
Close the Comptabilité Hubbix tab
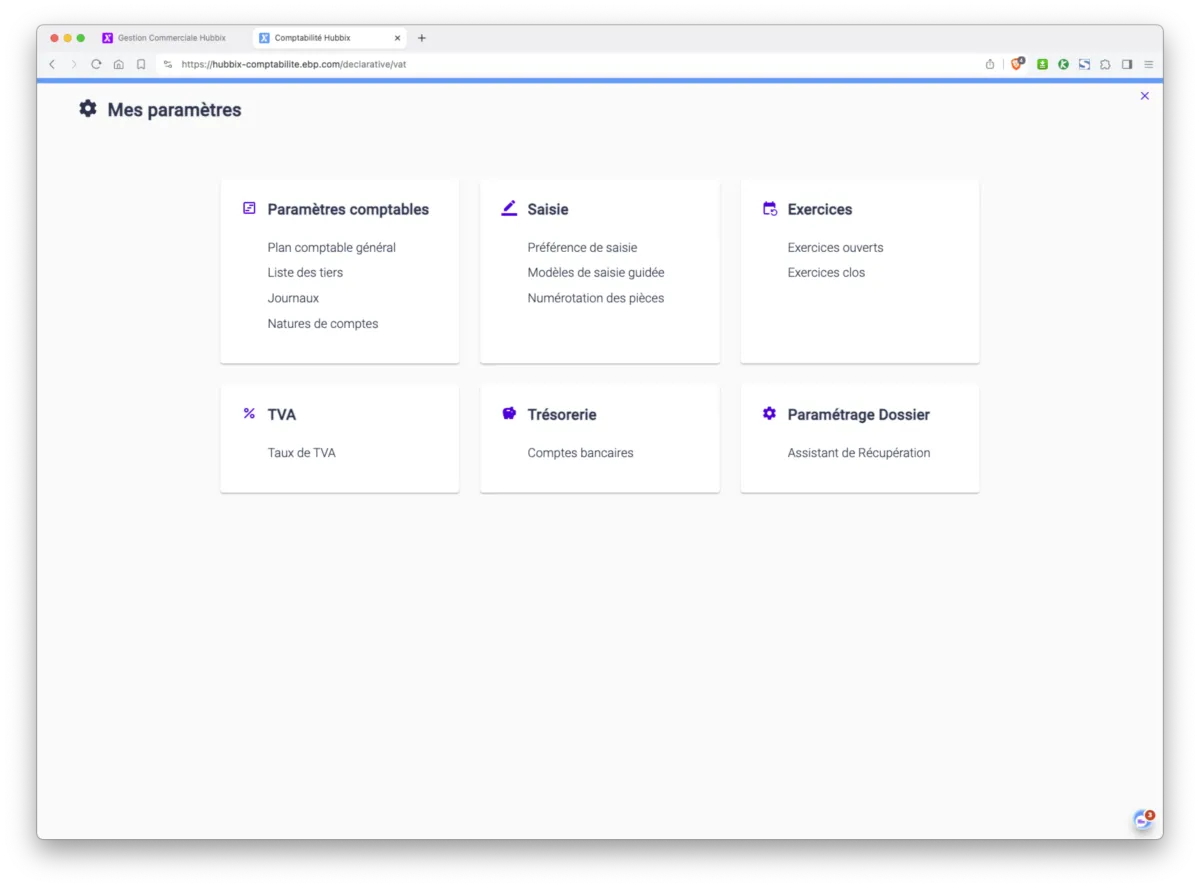point(397,38)
